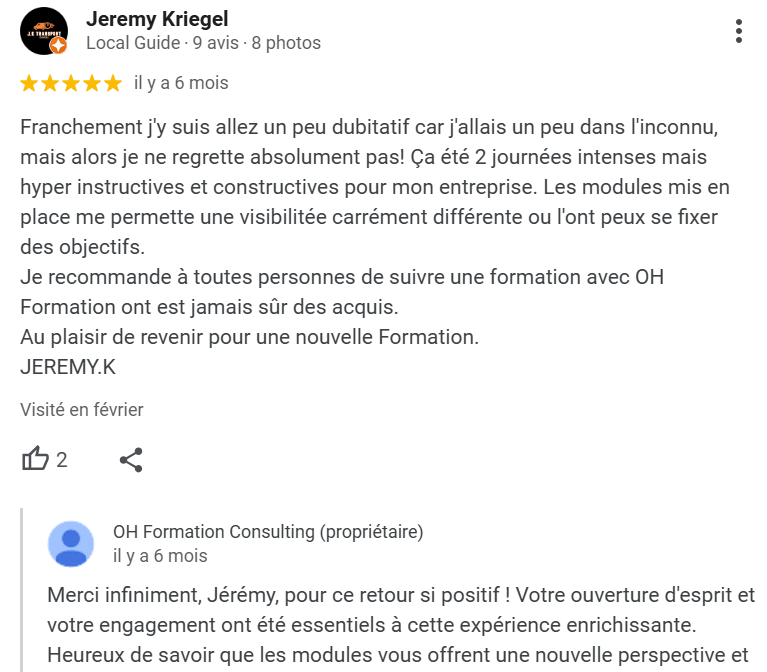Open reviewer name link Jeremy Kriegel
This screenshot has width=767, height=672.
(157, 19)
